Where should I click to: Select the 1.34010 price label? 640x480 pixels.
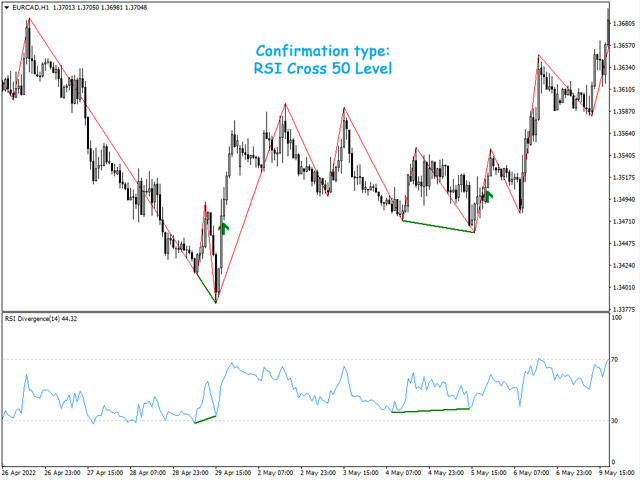point(624,287)
